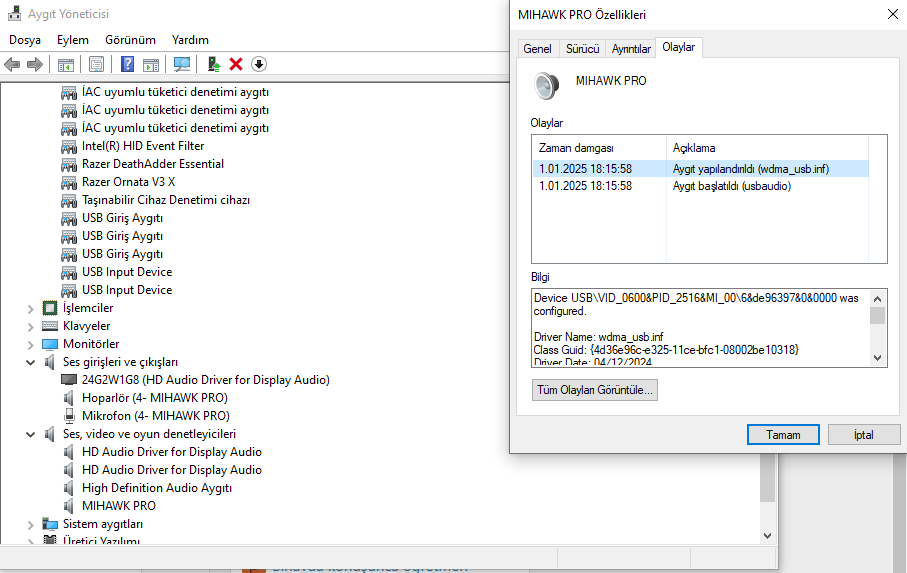Cancel with the İptal button
Image resolution: width=907 pixels, height=573 pixels.
point(864,435)
